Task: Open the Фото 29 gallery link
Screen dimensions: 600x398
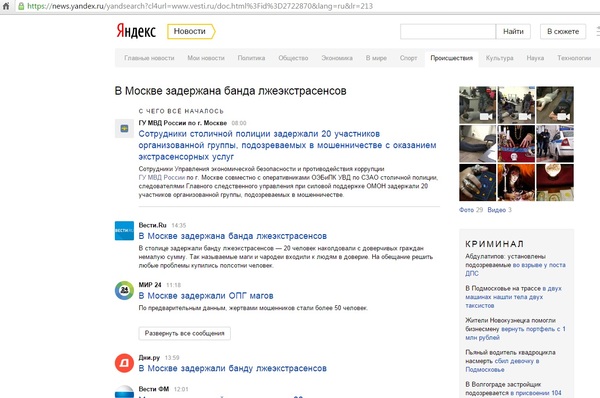Action: pos(471,210)
